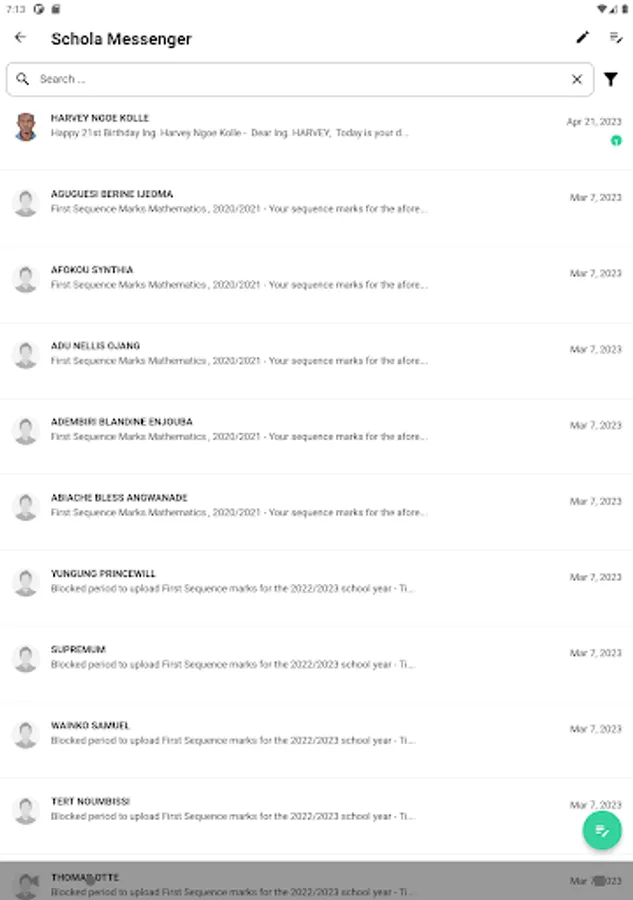
Task: Tap the magnifier search icon
Action: pos(23,79)
